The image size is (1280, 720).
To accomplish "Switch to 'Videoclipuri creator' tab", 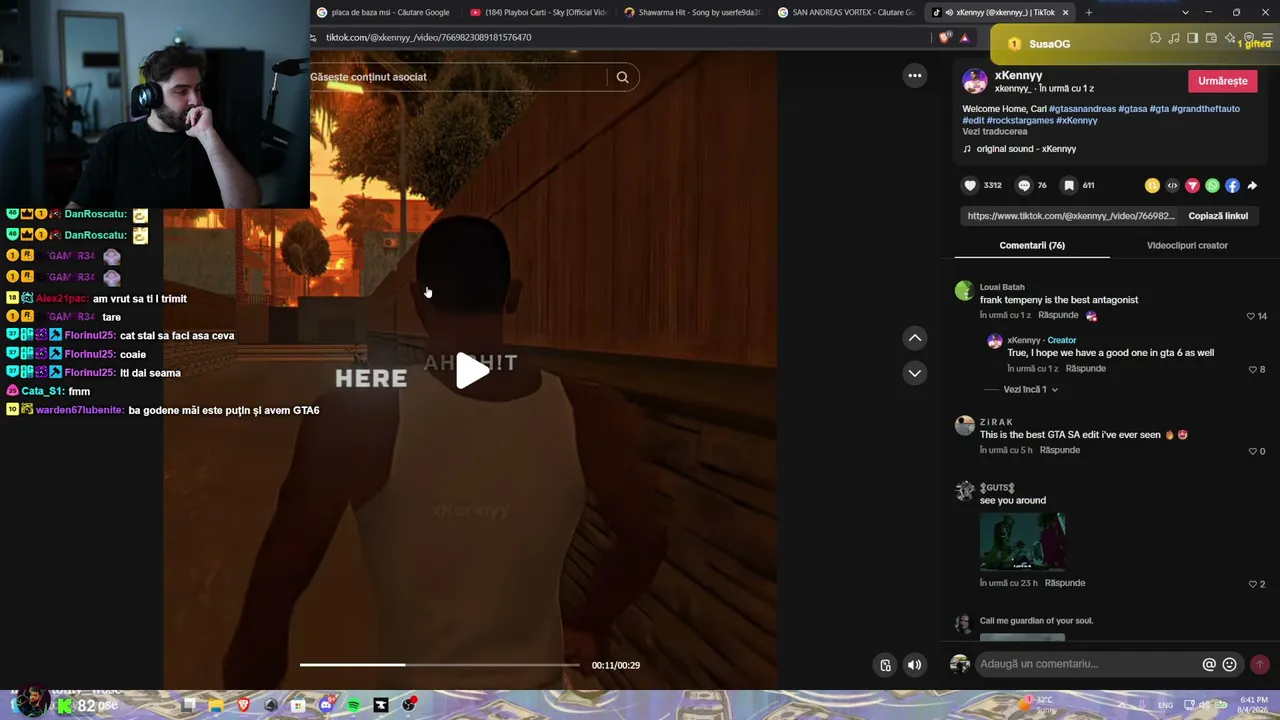I will click(x=1187, y=245).
